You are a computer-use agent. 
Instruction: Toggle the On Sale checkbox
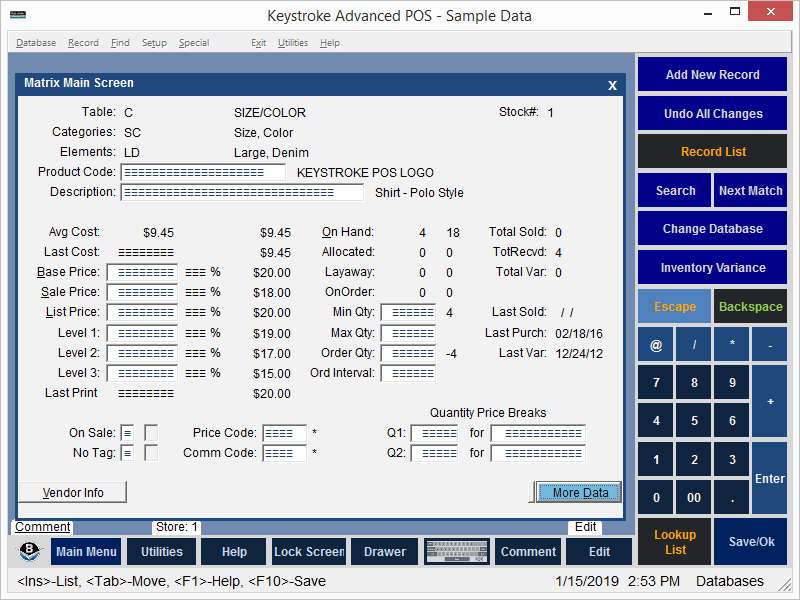tap(128, 433)
